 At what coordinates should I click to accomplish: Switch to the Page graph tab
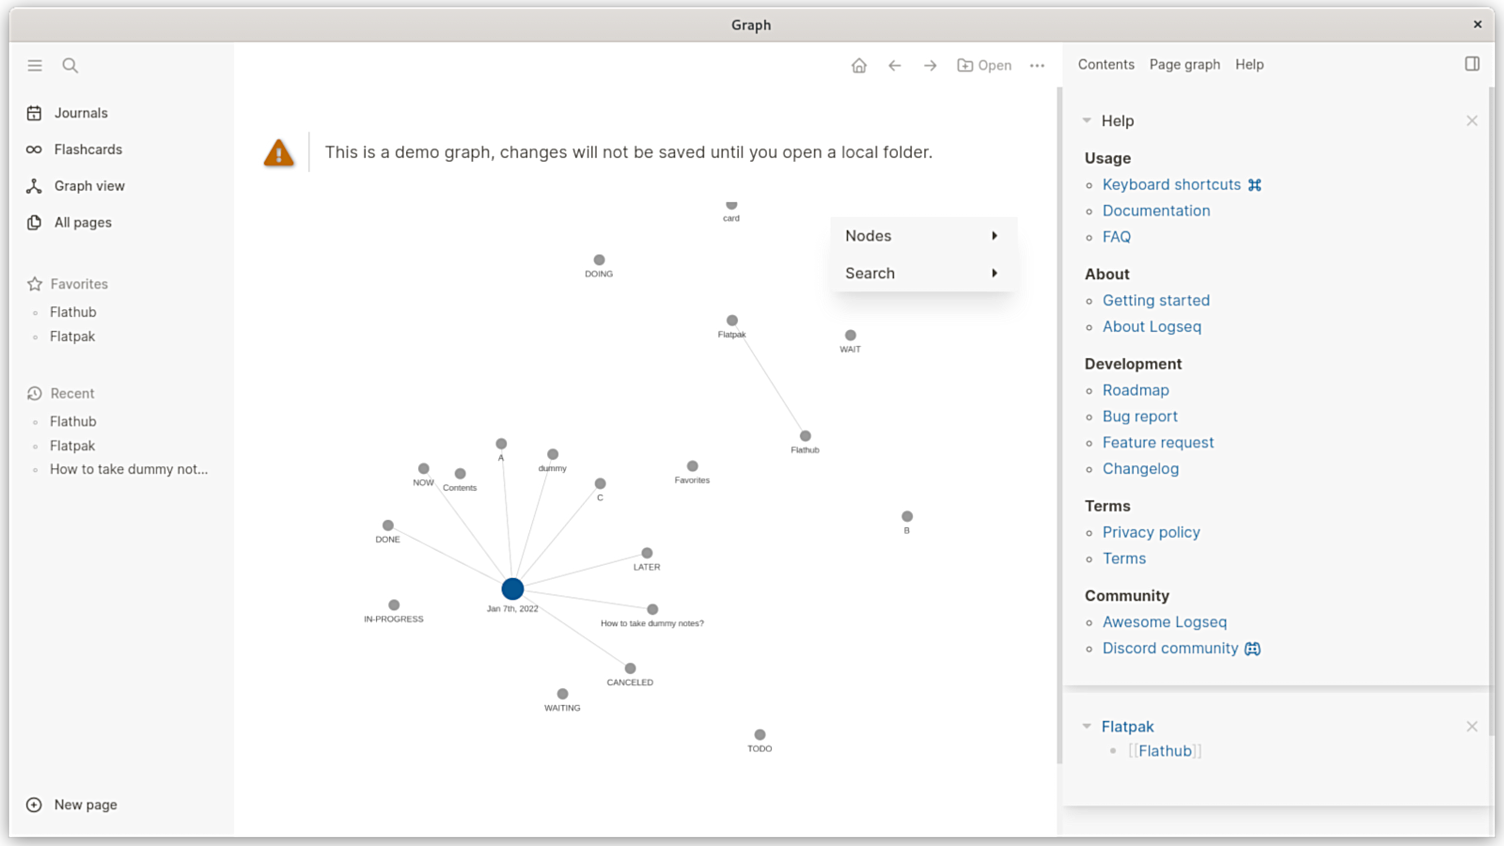[x=1184, y=64]
